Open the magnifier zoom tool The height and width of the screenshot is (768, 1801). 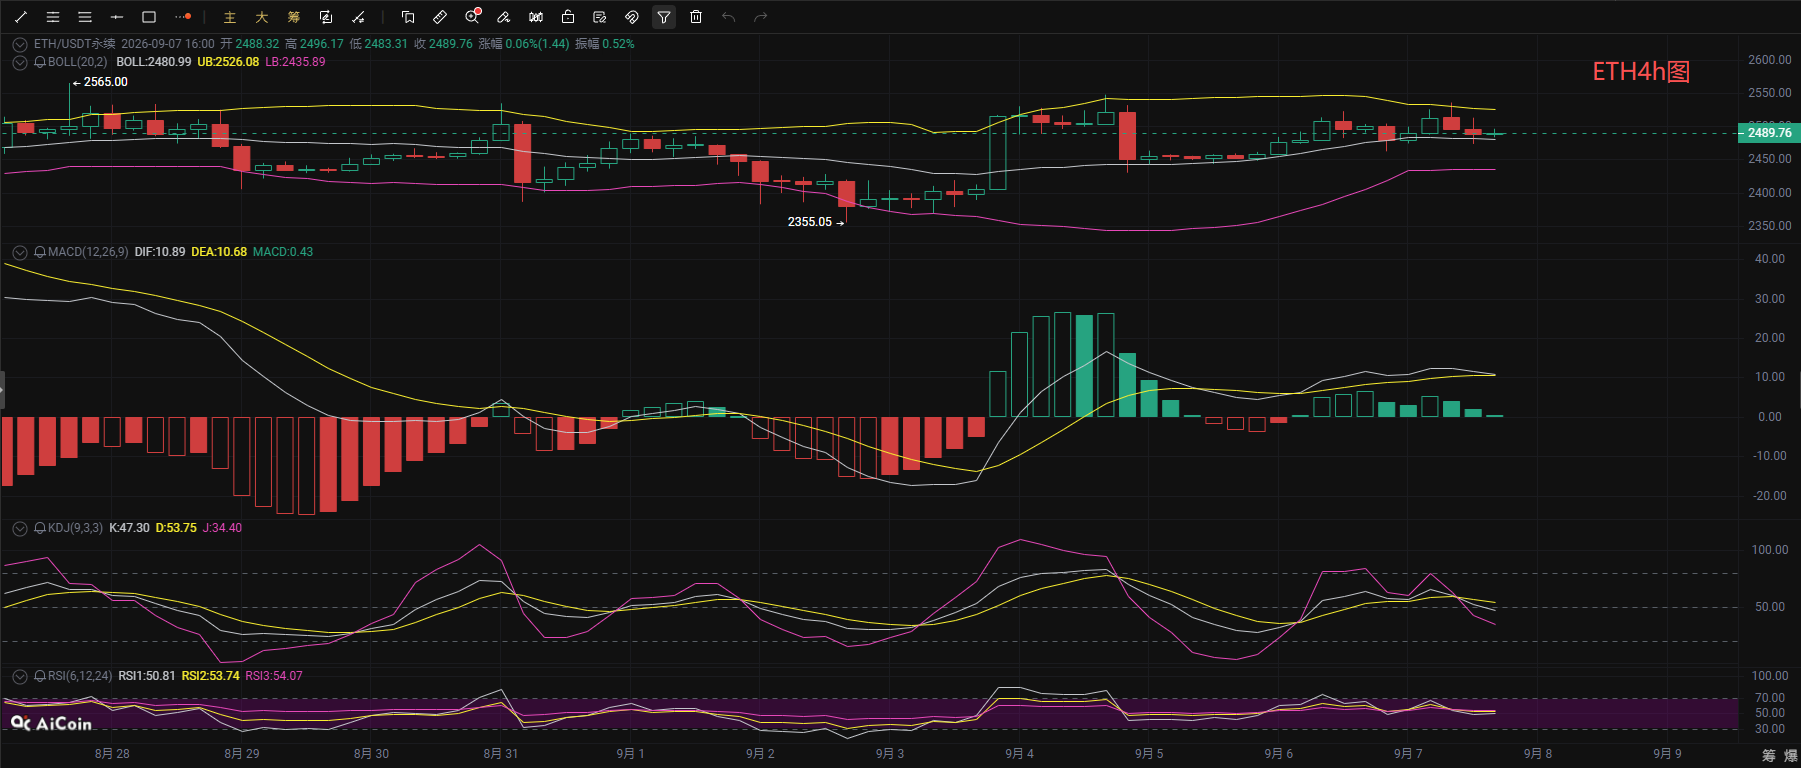point(472,16)
